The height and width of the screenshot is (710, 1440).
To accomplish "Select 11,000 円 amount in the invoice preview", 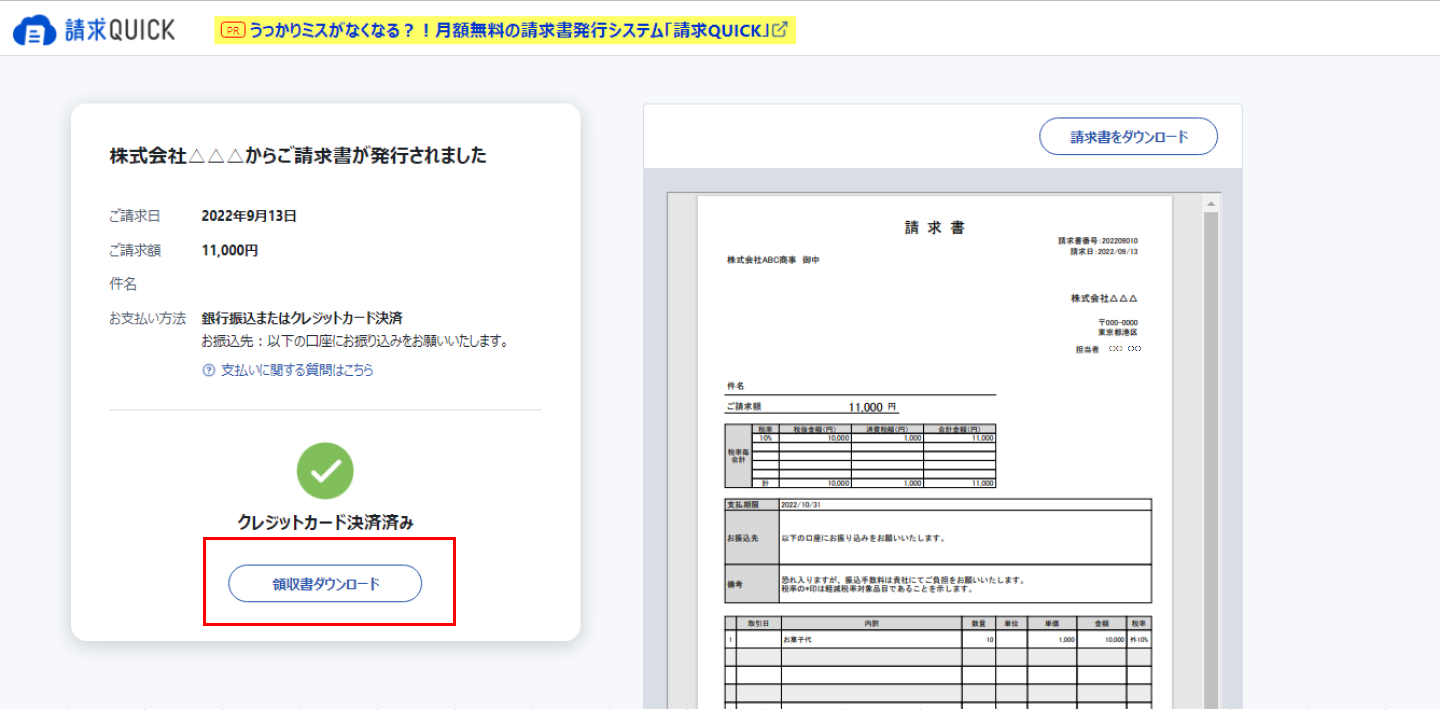I will 872,407.
